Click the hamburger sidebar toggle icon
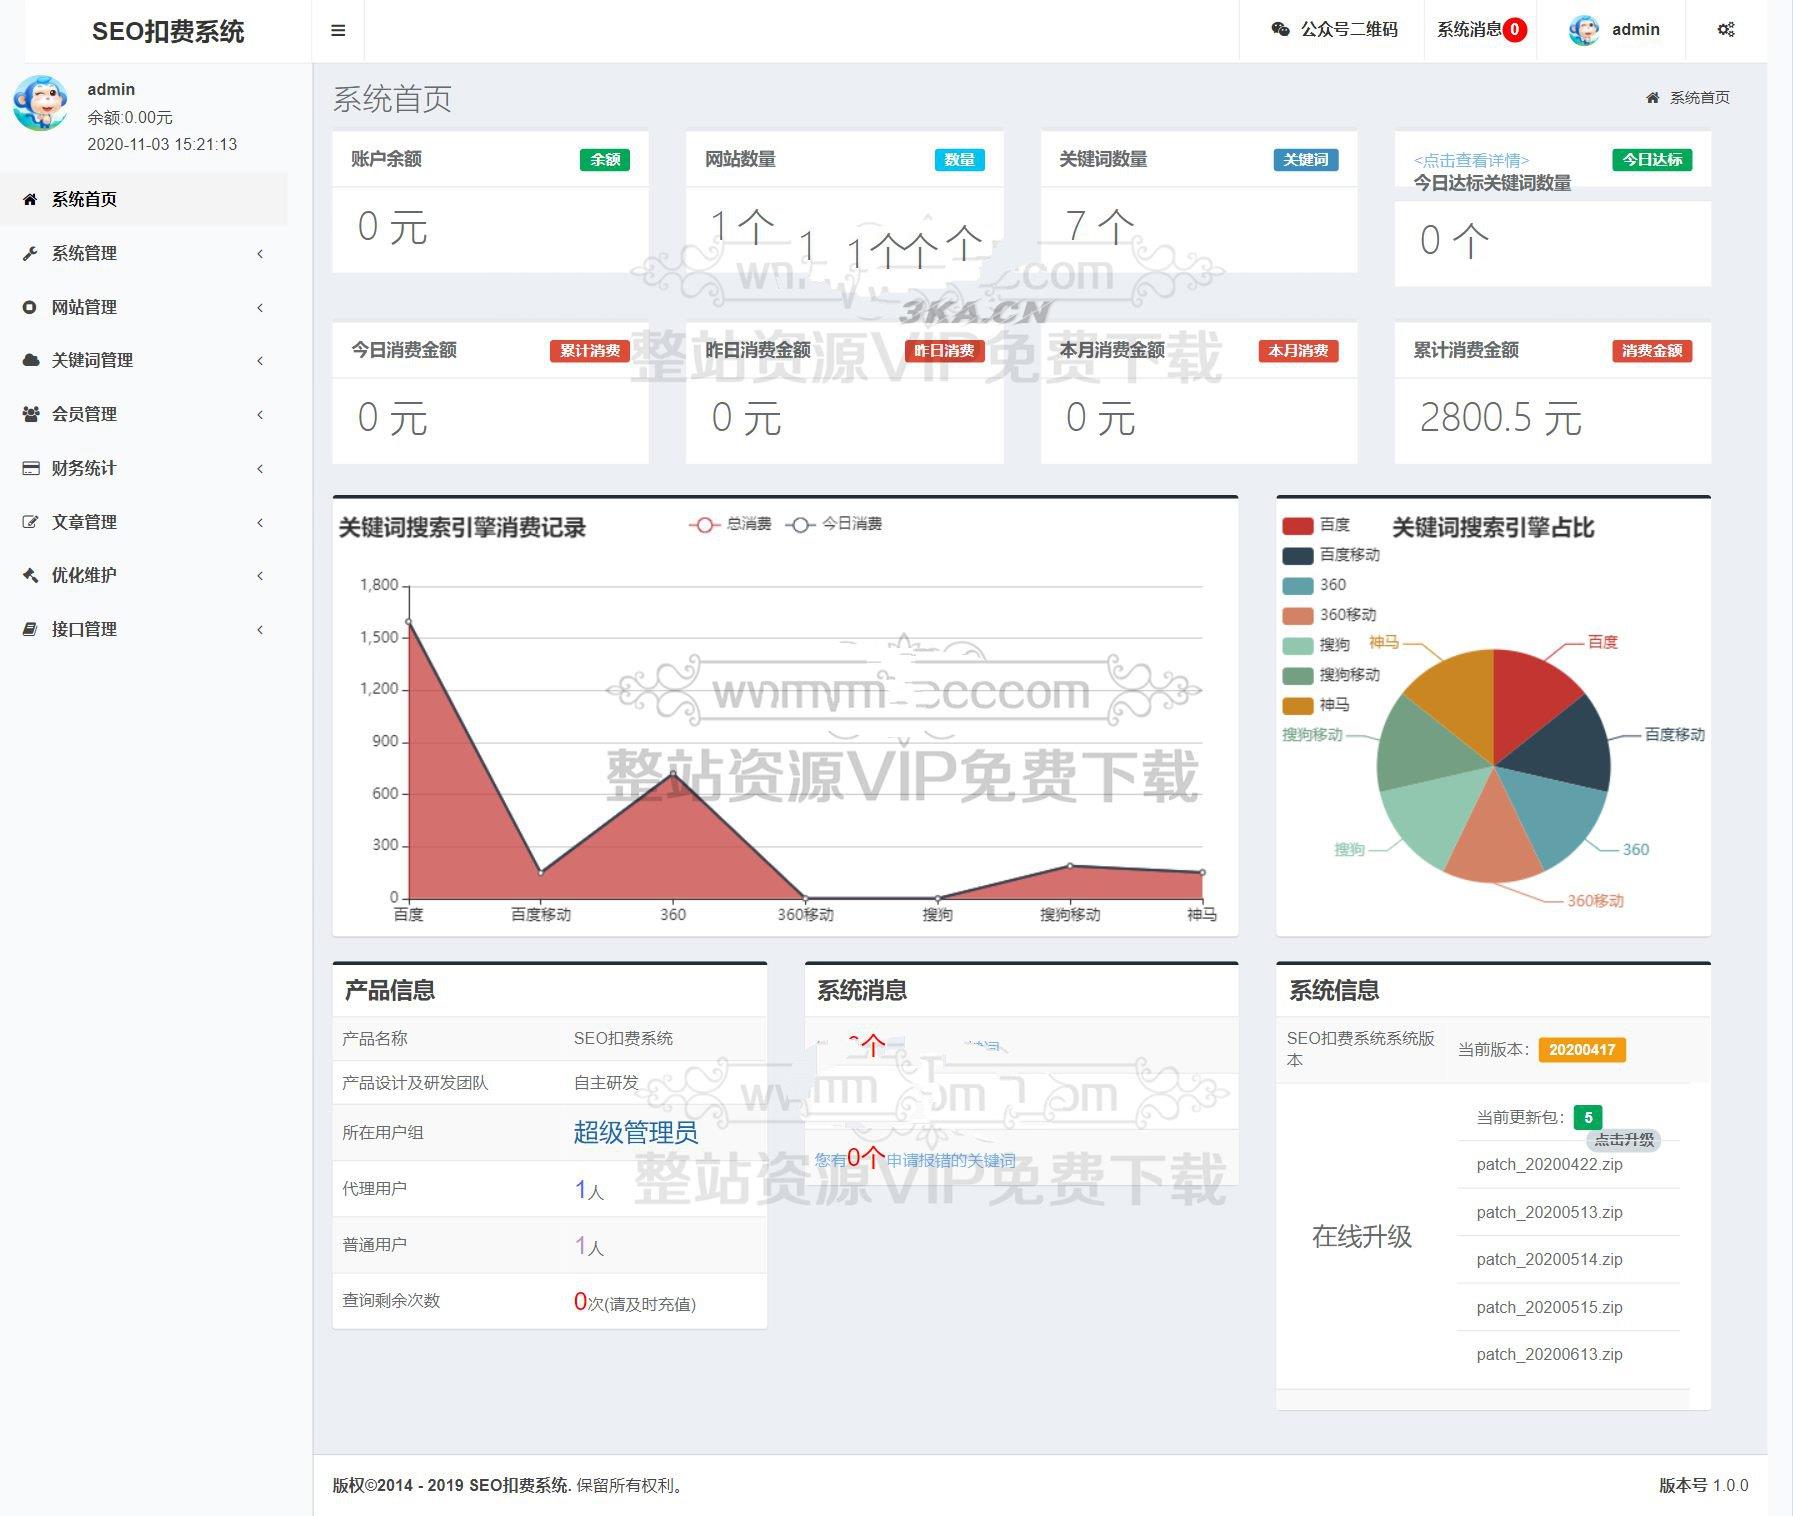Image resolution: width=1793 pixels, height=1516 pixels. coord(338,31)
